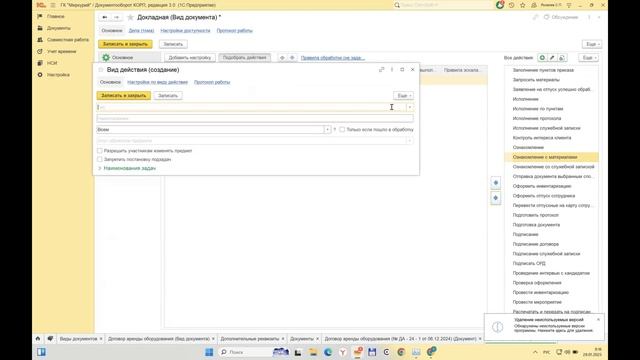This screenshot has width=640, height=360.
Task: Click Удаление неиспользуемых версий notification
Action: (x=544, y=326)
